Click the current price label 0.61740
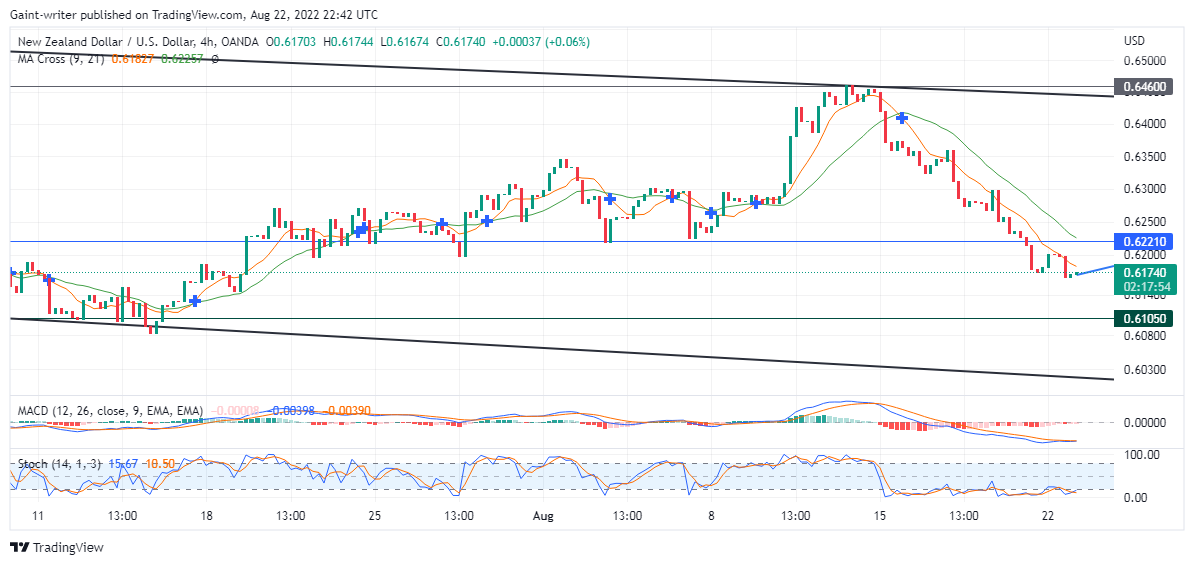 [1145, 273]
